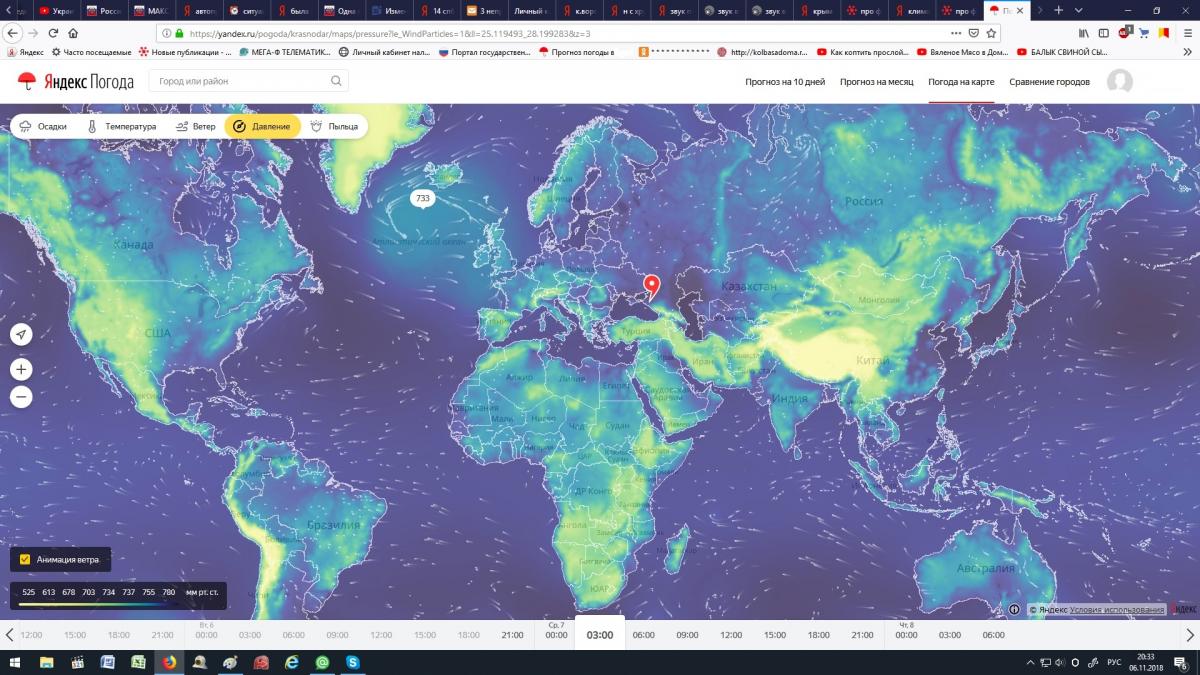Open the notification center icon
Viewport: 1200px width, 675px height.
coord(1180,662)
